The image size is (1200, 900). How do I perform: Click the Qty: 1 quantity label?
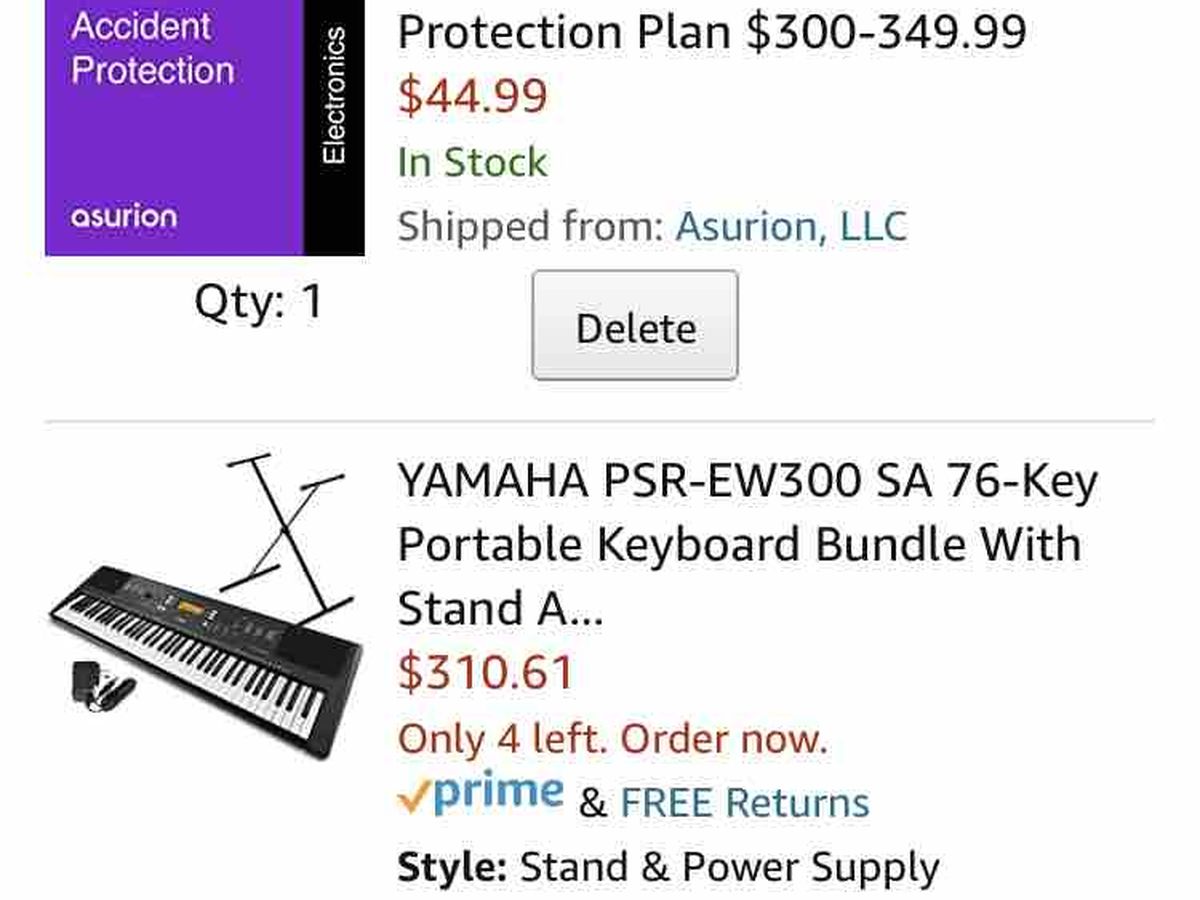259,300
